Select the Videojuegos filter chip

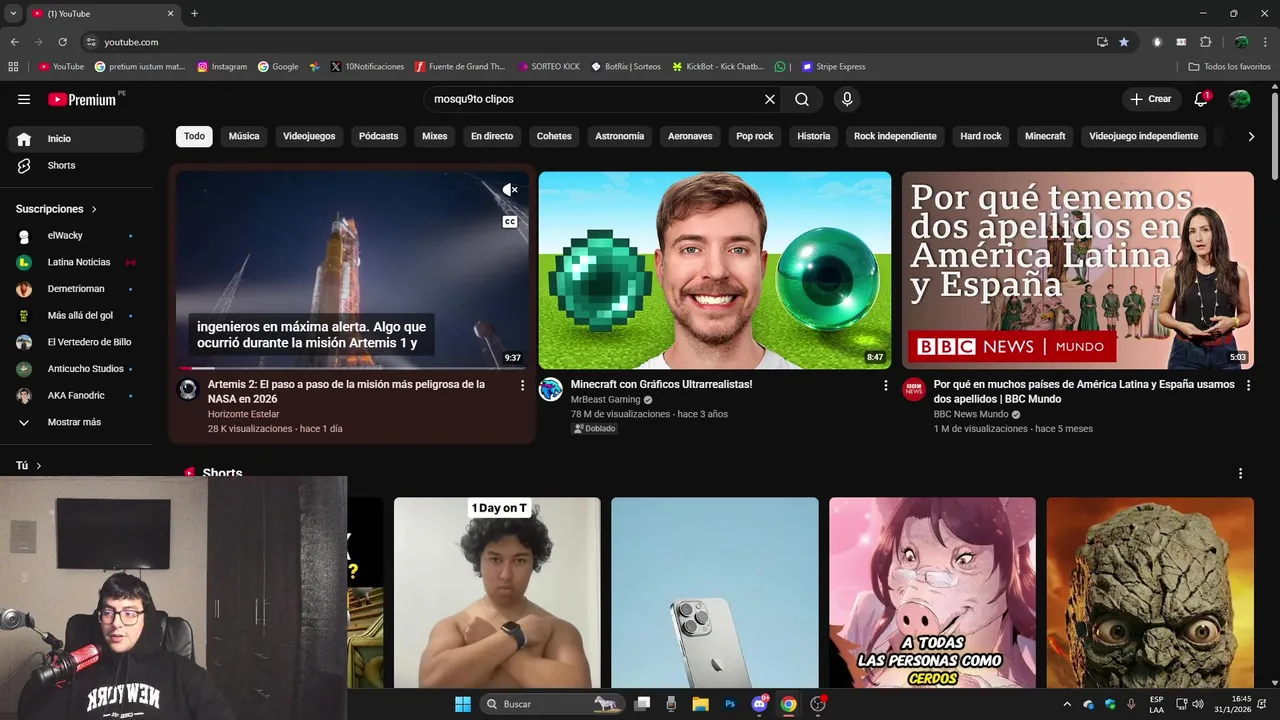[309, 136]
